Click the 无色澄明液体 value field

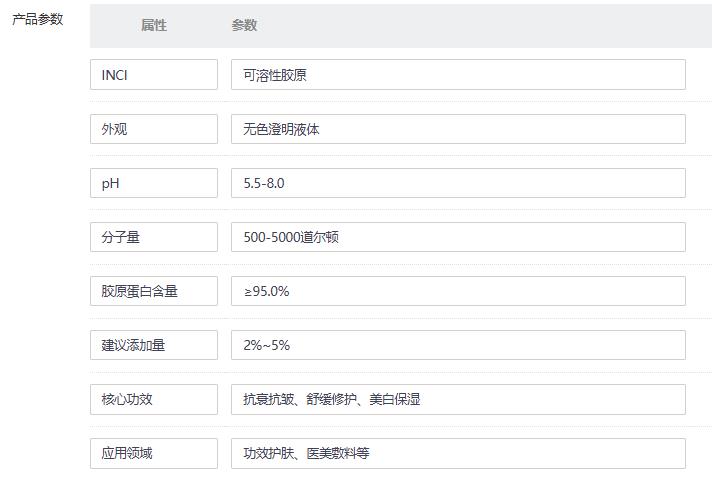click(457, 129)
